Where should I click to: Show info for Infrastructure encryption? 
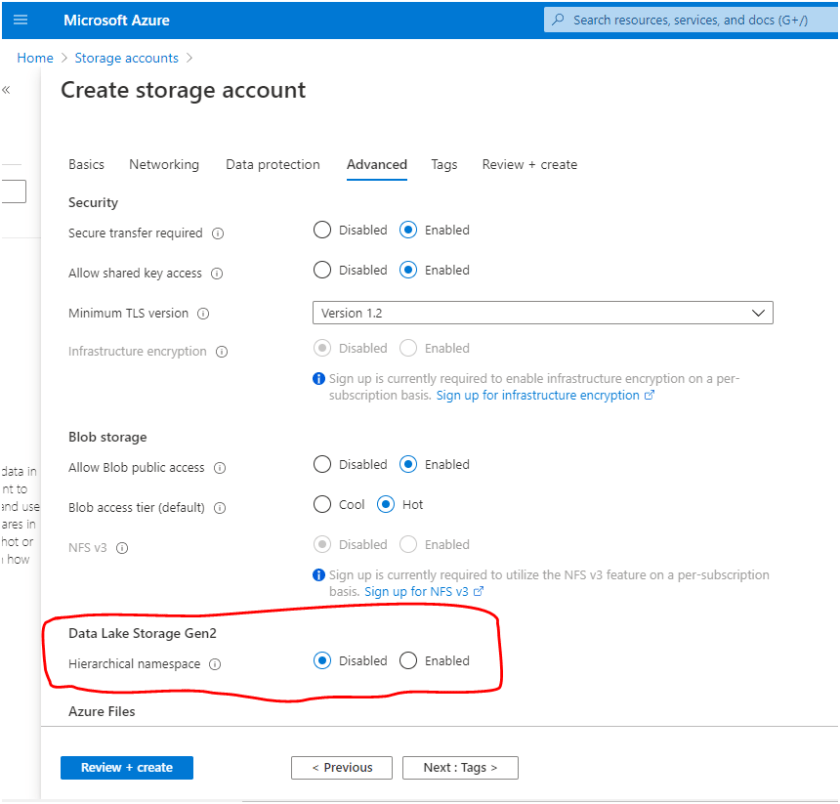[x=222, y=352]
